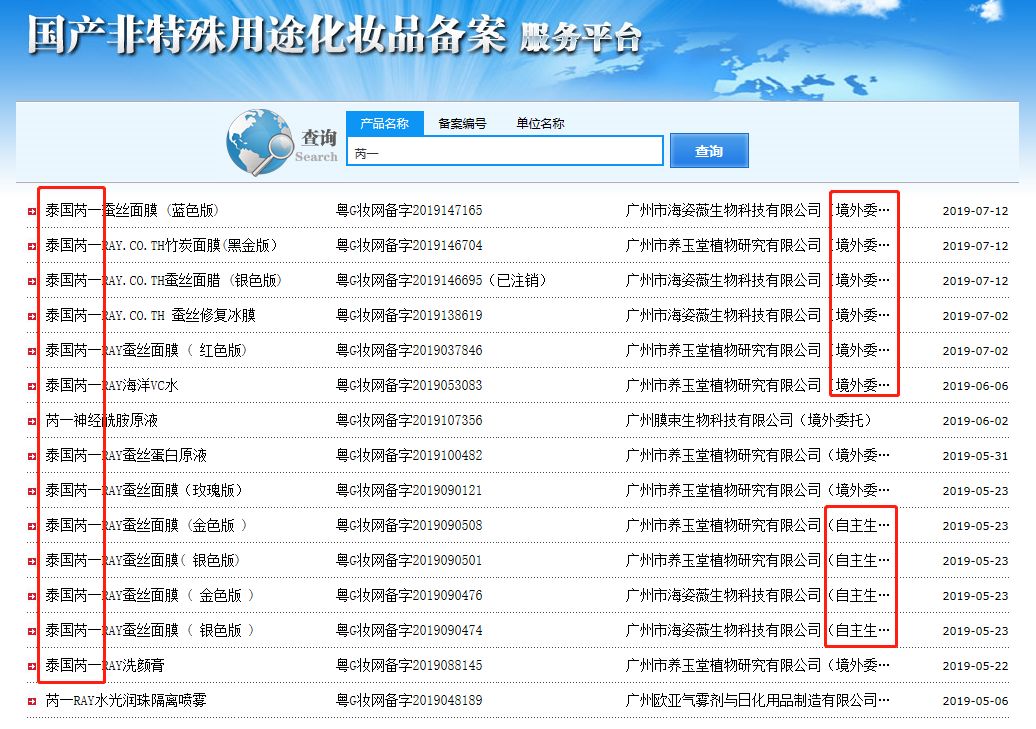Screen dimensions: 1036x729
Task: Click the arrow icon beside 泰国芮一RAY蚕丝面膜（玫瑰版）
Action: pyautogui.click(x=31, y=491)
